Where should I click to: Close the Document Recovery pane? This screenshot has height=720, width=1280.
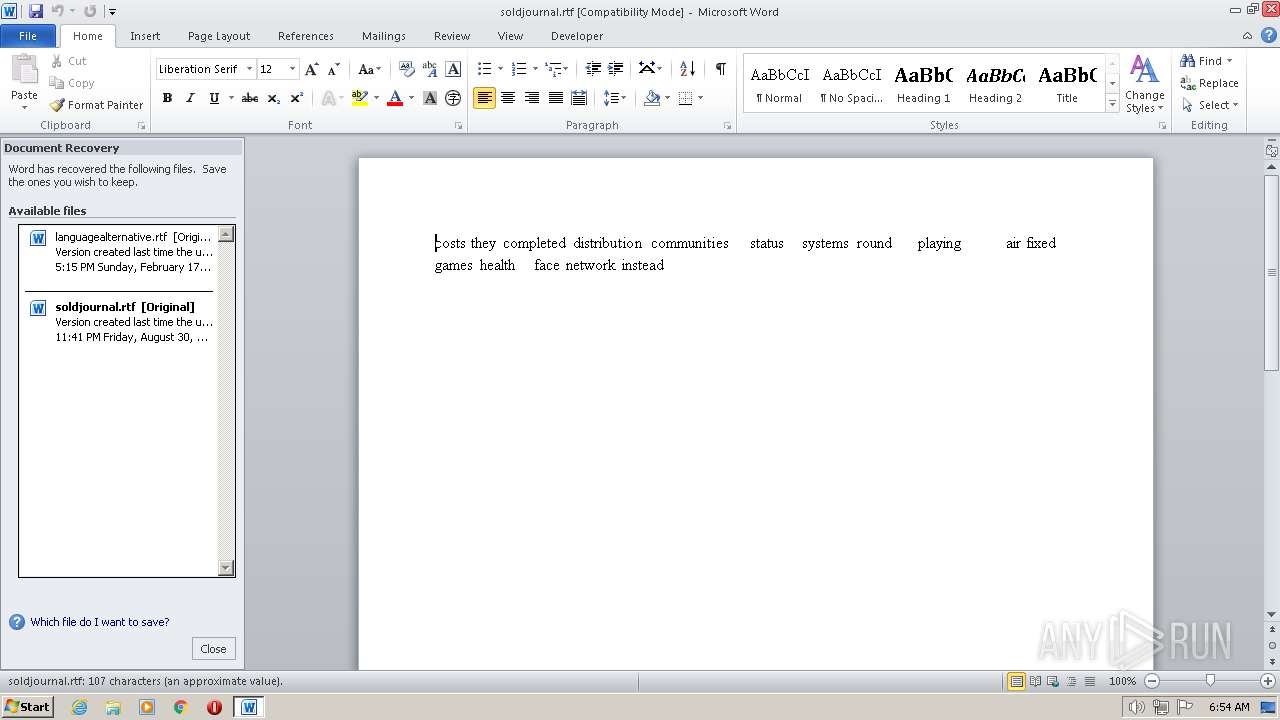[213, 648]
